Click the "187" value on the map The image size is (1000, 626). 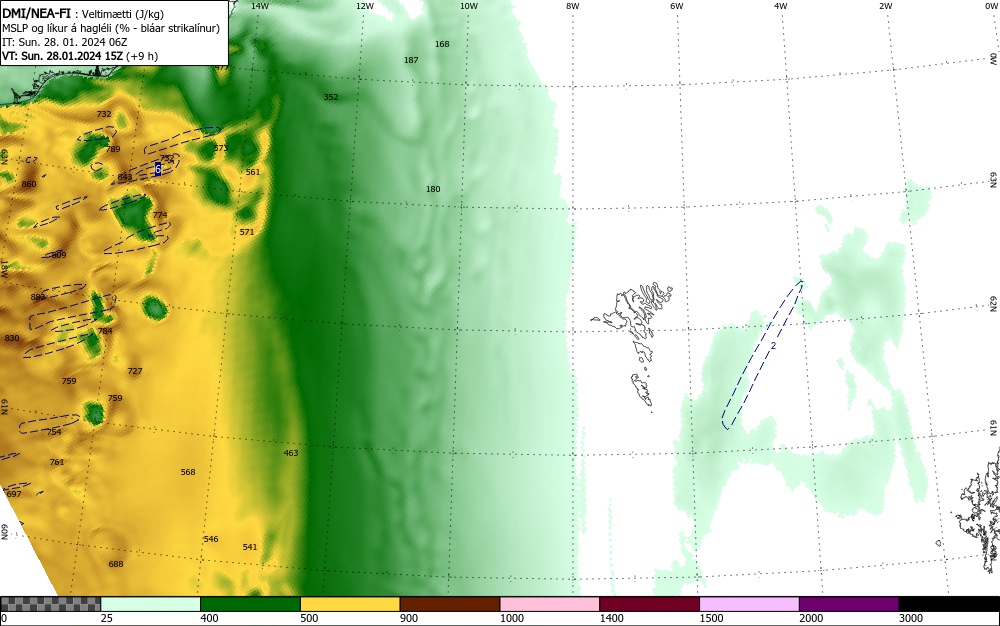coord(411,60)
